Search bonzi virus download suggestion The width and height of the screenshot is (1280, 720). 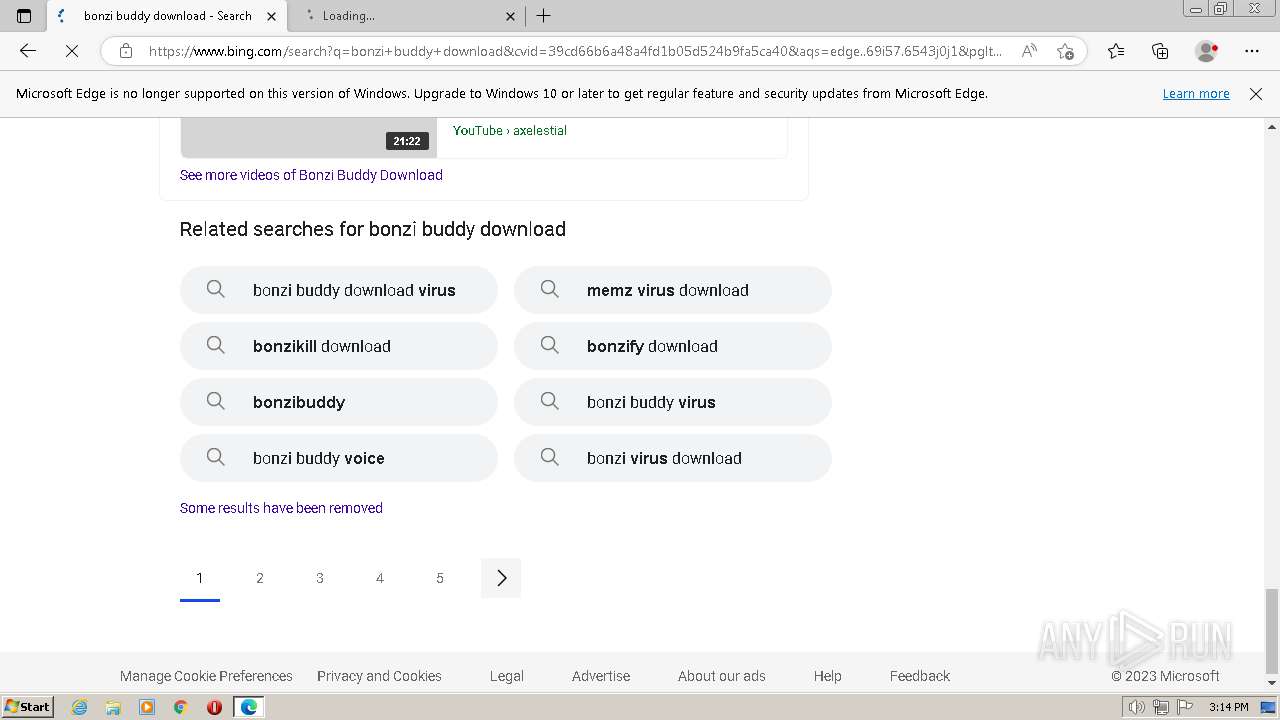pos(673,458)
